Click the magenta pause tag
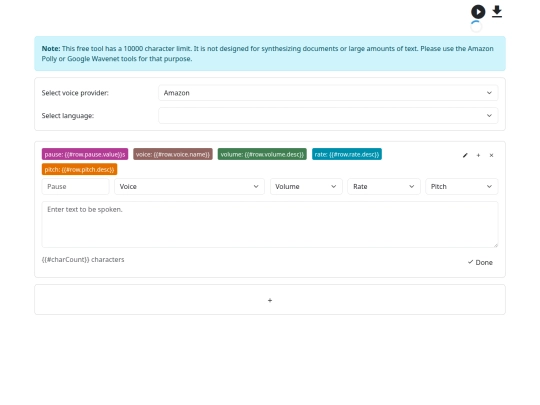 (x=85, y=154)
